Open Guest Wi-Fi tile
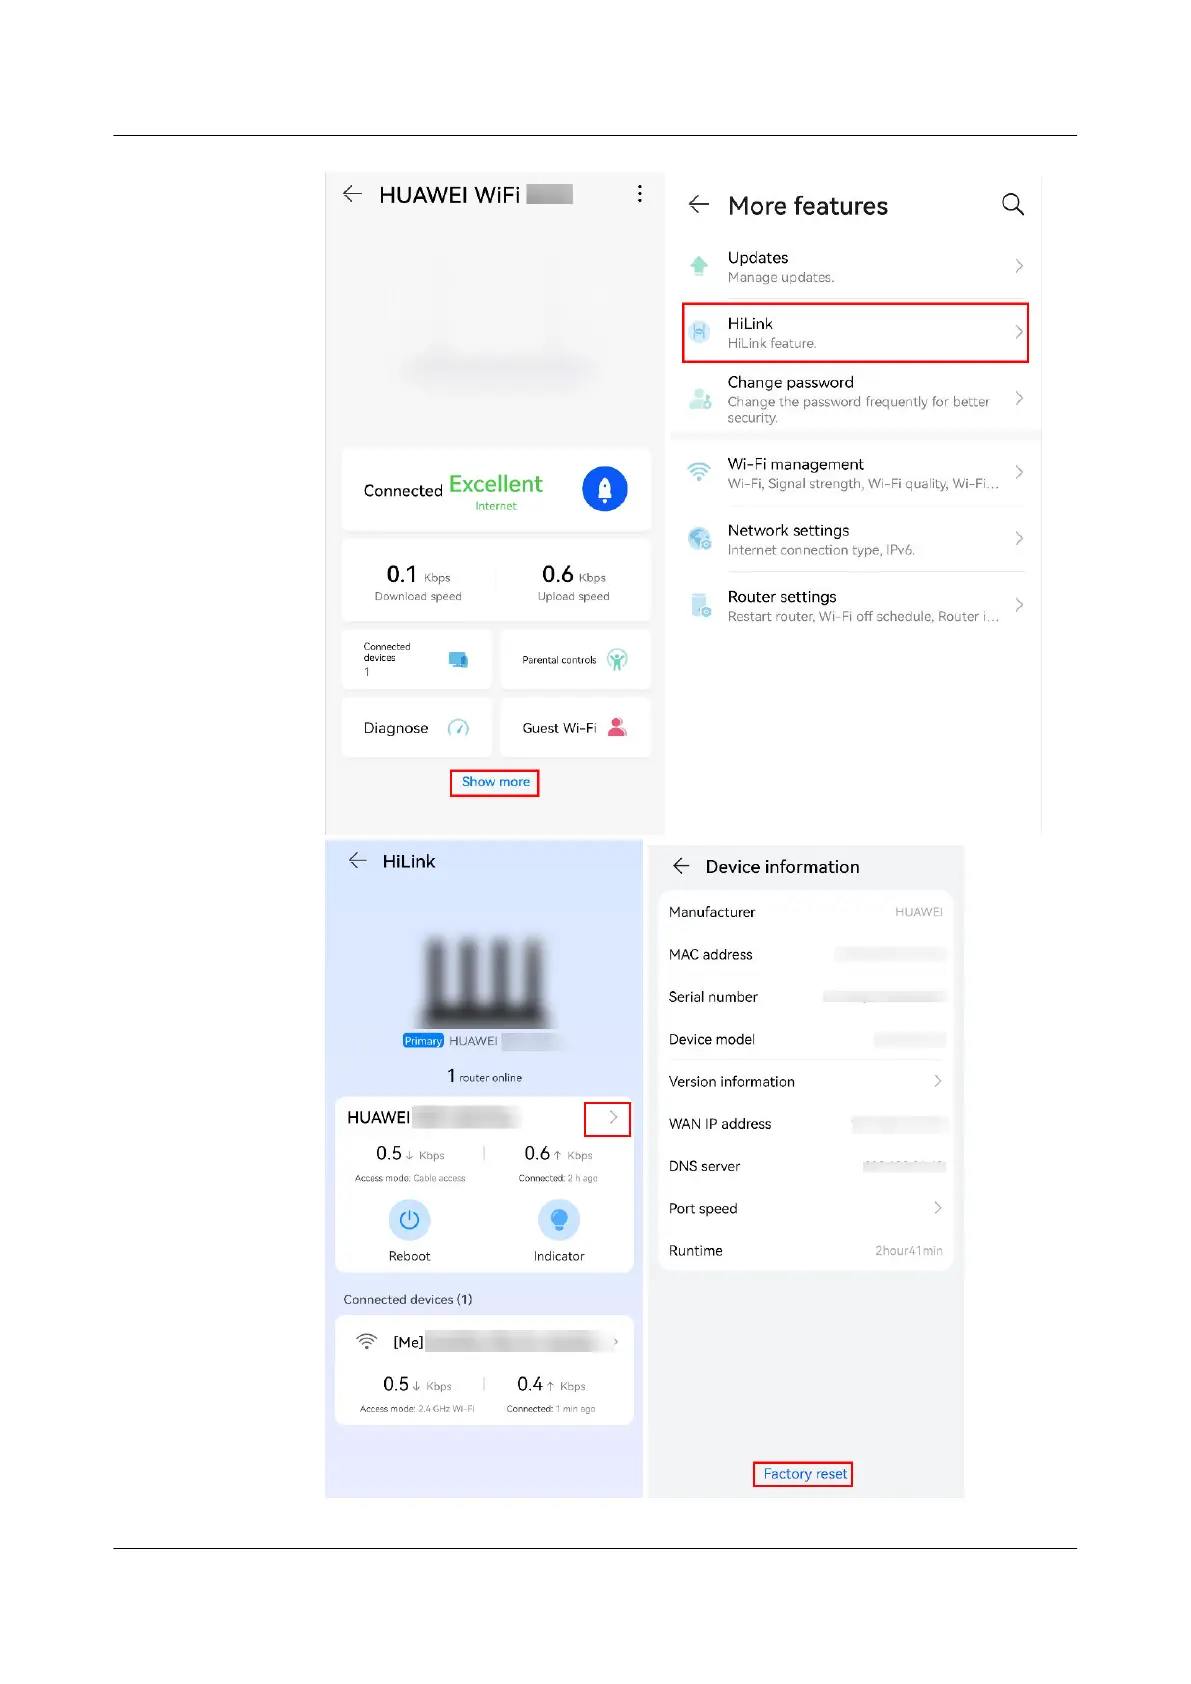1191x1684 pixels. (575, 728)
